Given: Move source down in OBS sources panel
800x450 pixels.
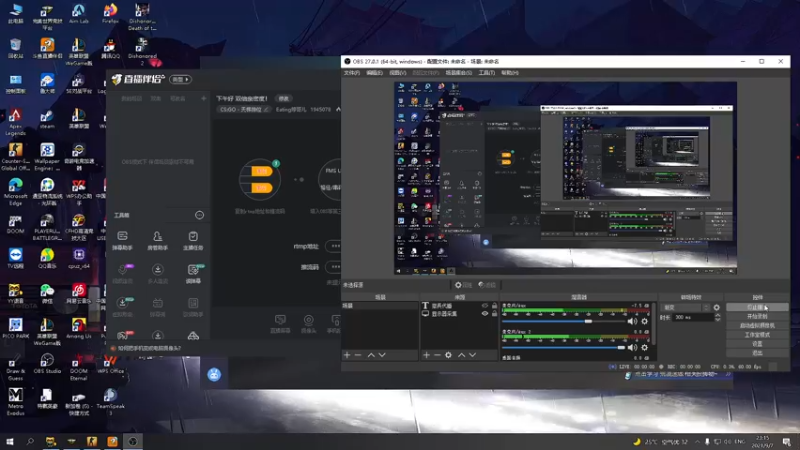Looking at the screenshot, I should 472,355.
